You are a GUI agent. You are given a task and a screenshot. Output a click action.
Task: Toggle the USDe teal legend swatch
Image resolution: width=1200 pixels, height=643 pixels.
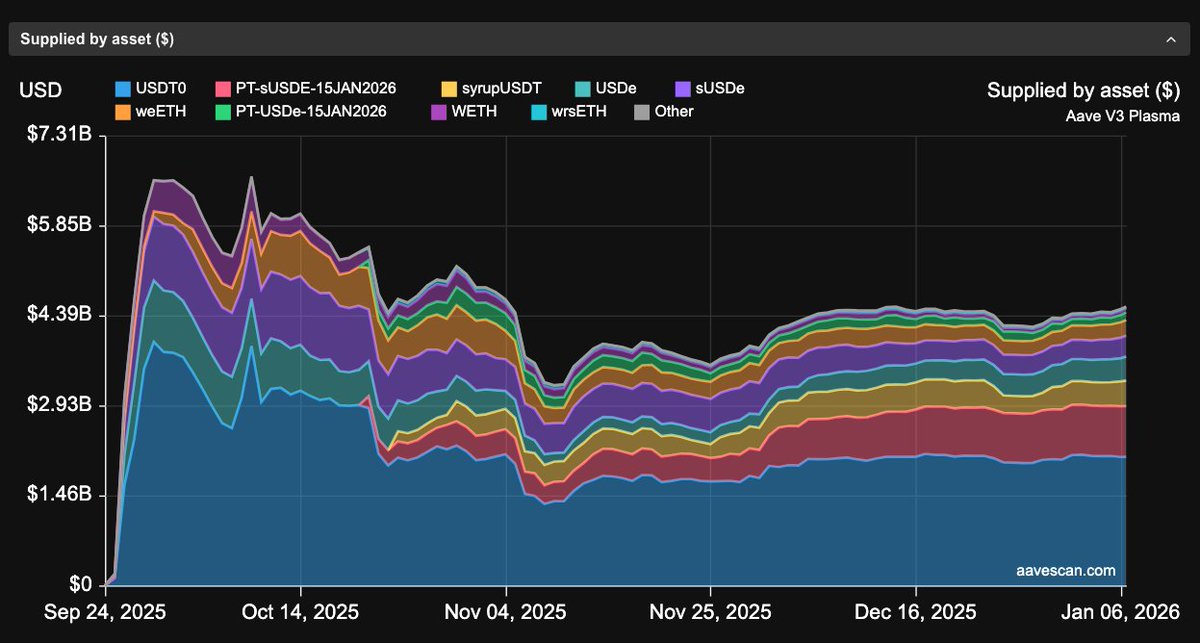point(582,89)
